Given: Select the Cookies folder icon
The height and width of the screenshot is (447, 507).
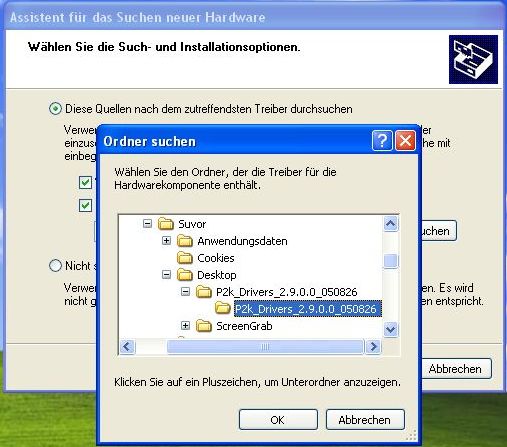Looking at the screenshot, I should click(185, 258).
